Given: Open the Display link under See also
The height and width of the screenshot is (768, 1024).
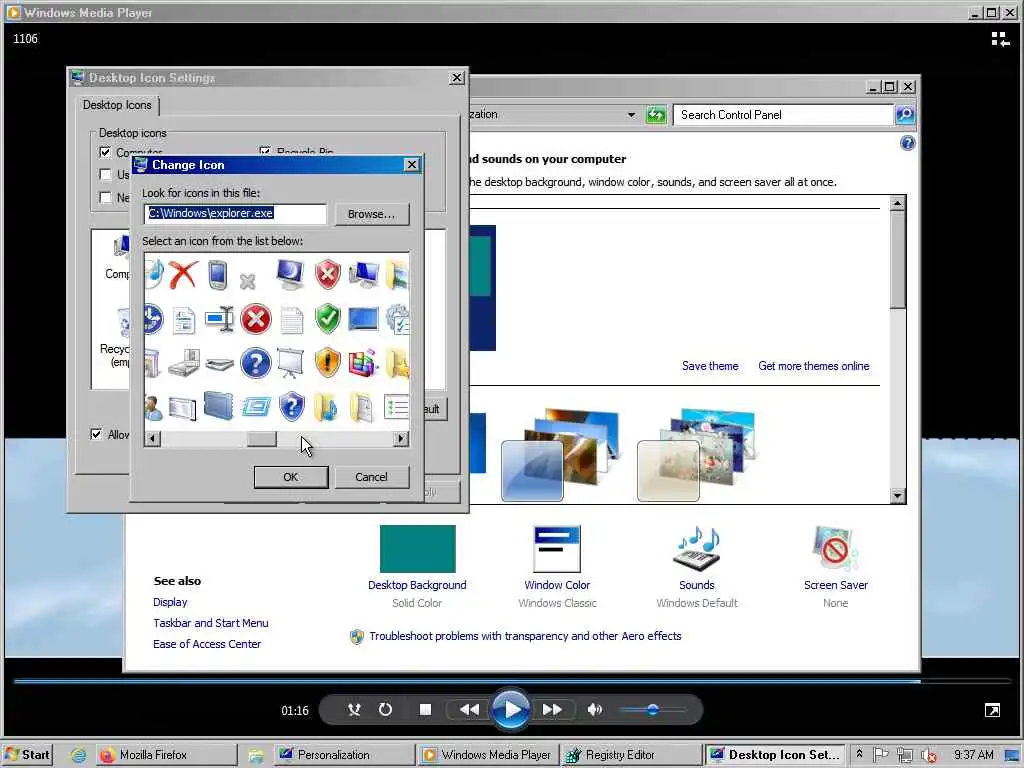Looking at the screenshot, I should [170, 602].
